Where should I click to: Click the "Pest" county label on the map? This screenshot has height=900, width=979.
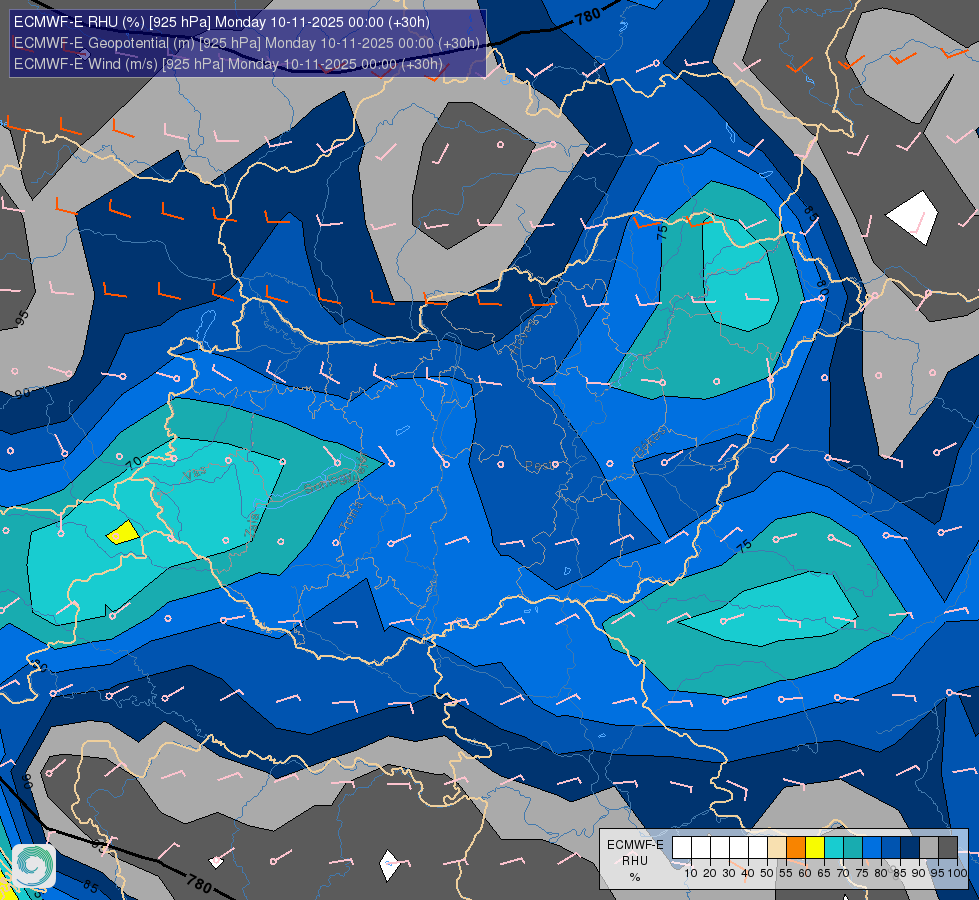point(539,466)
